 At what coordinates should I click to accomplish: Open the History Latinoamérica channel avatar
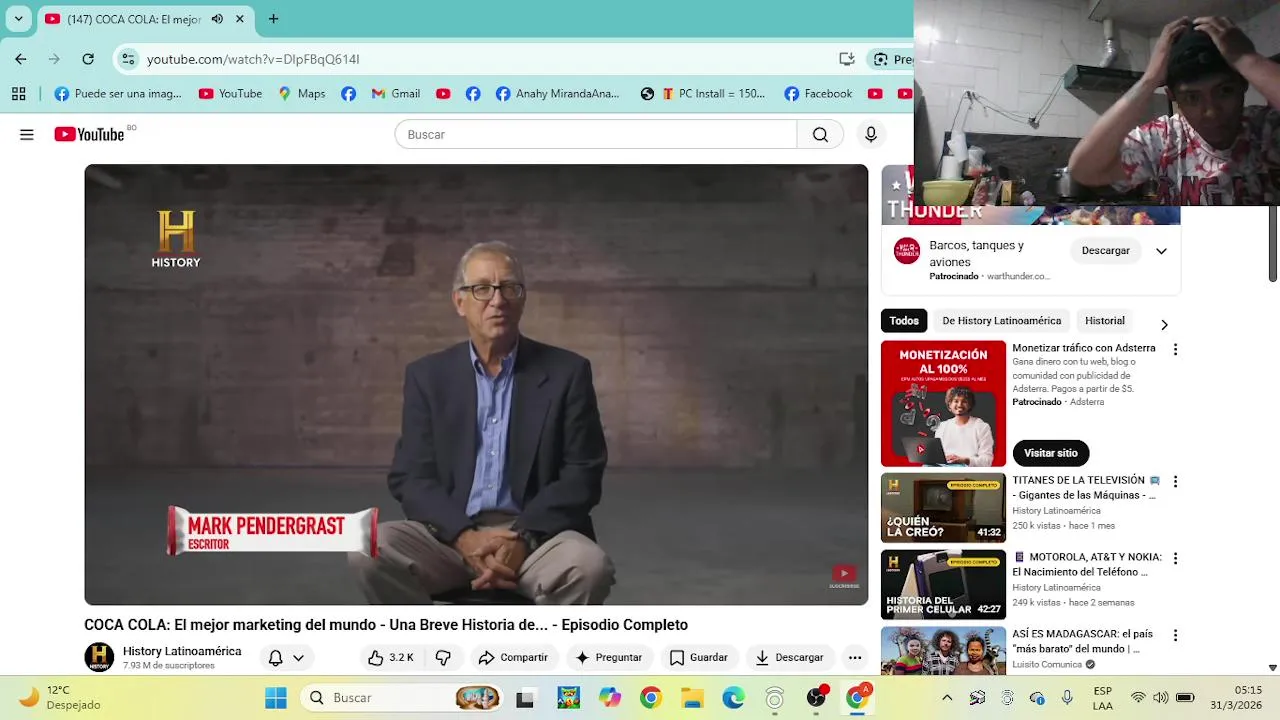coord(99,657)
